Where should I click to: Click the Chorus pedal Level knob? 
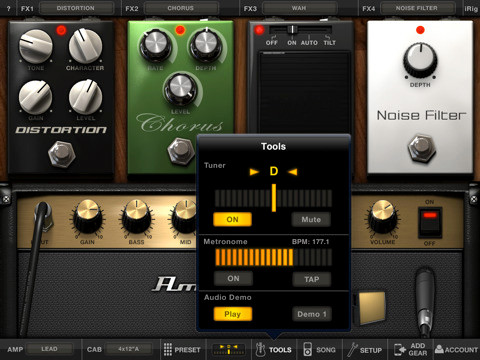pos(180,89)
